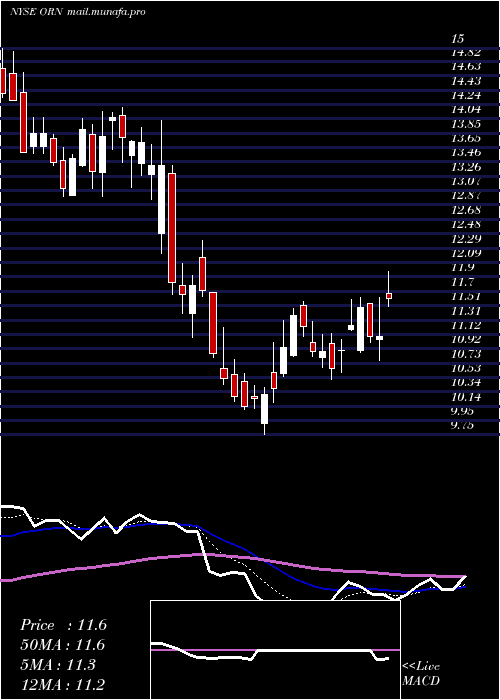Select the 15 price axis label
Screen dimensions: 500x700
click(458, 38)
